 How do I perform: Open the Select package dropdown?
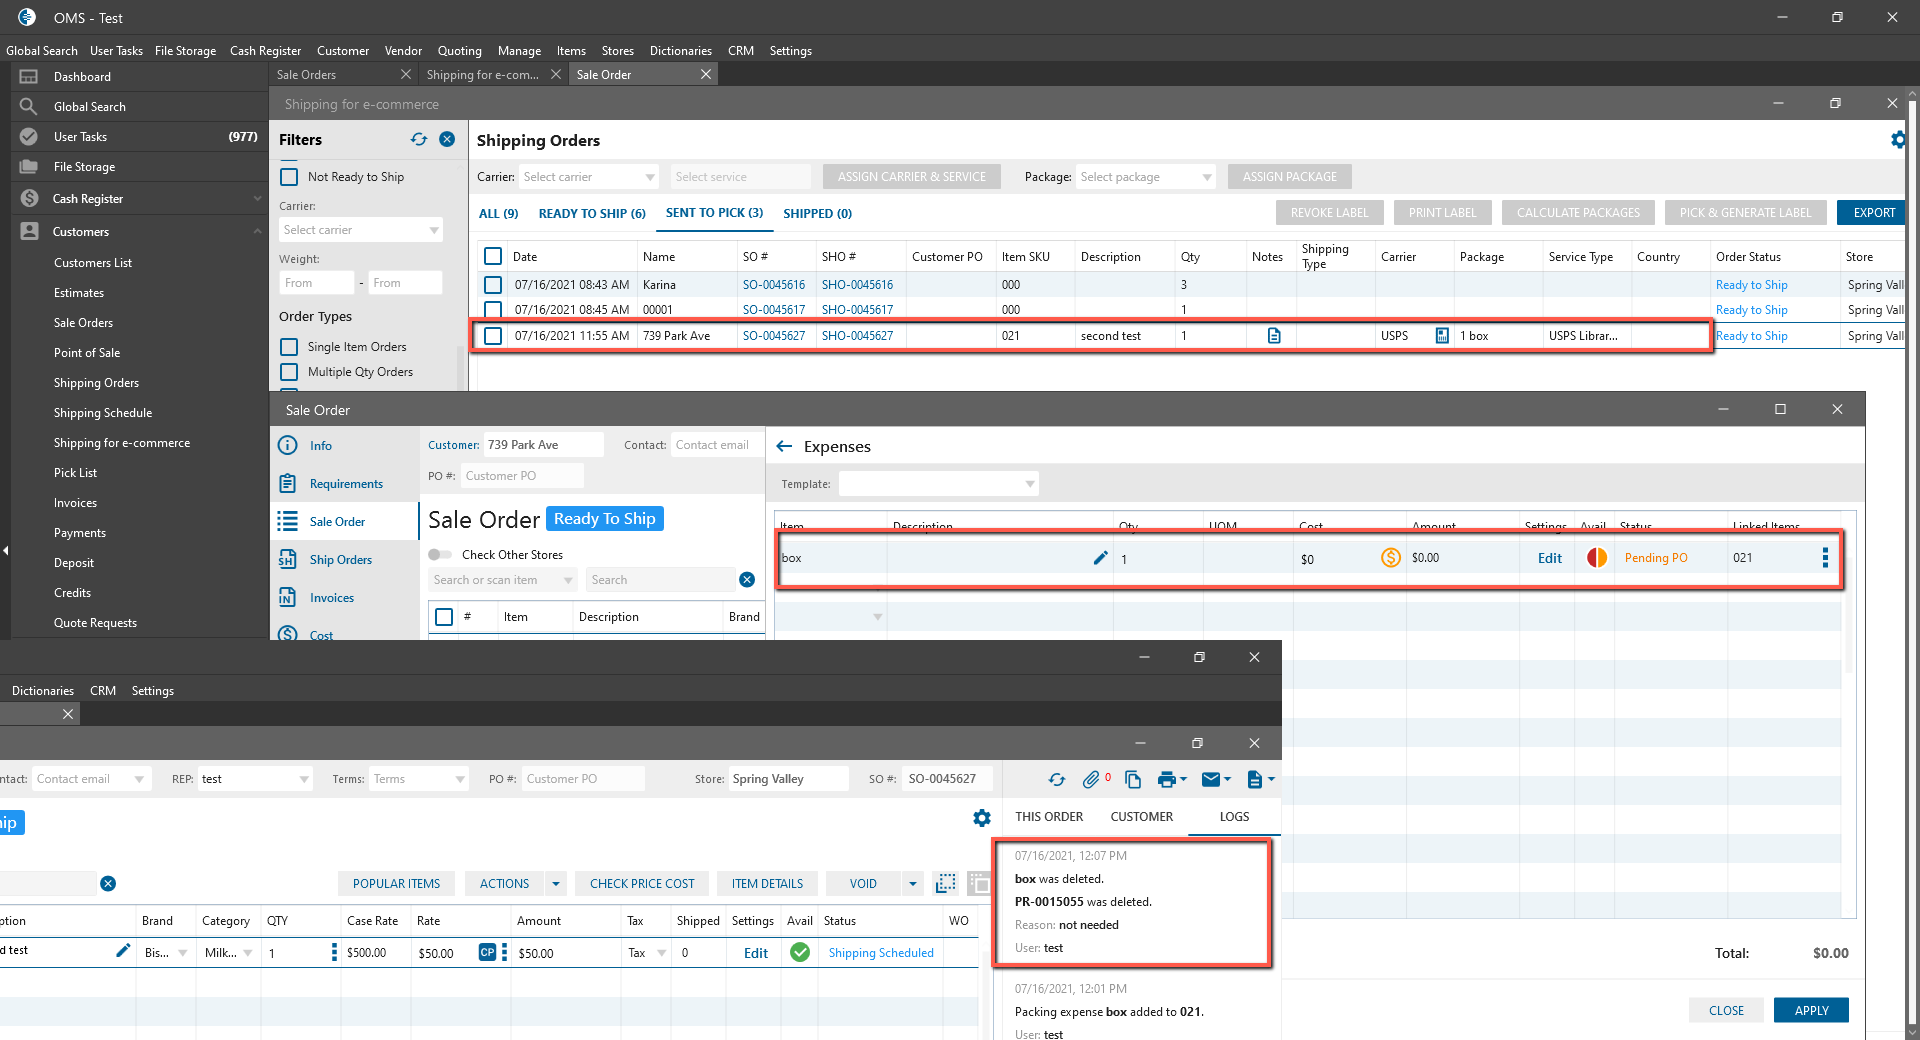(x=1145, y=177)
